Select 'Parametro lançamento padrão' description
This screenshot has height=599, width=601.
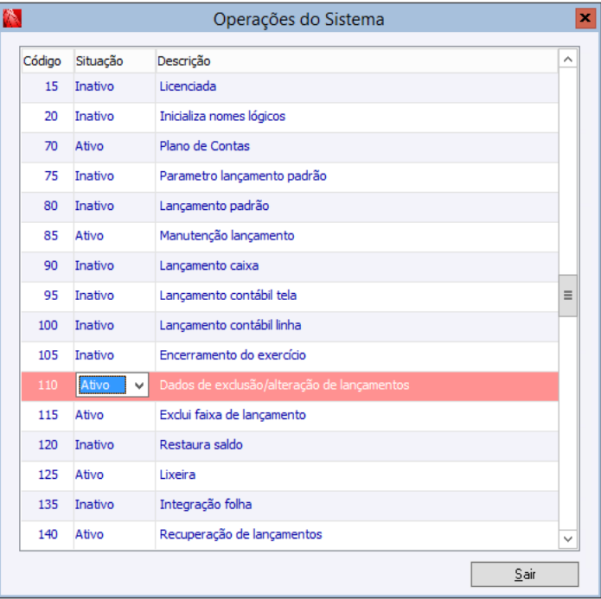click(243, 176)
